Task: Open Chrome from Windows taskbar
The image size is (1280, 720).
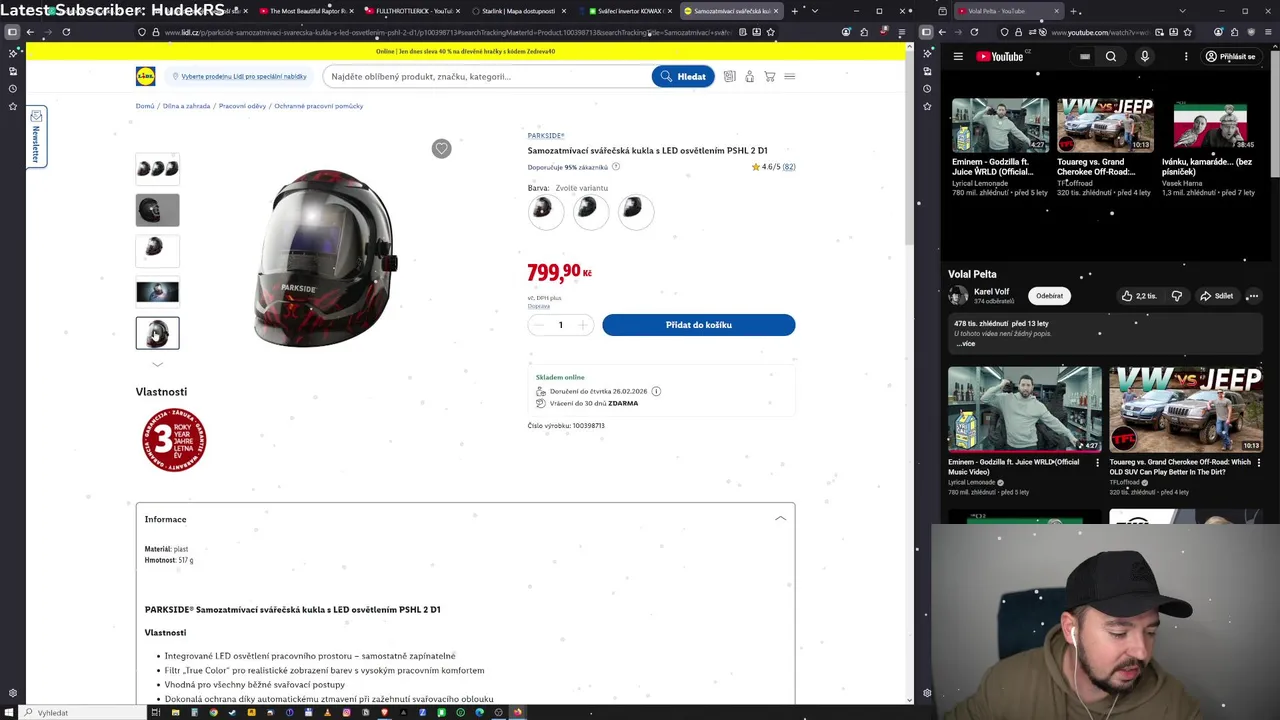Action: pos(213,712)
